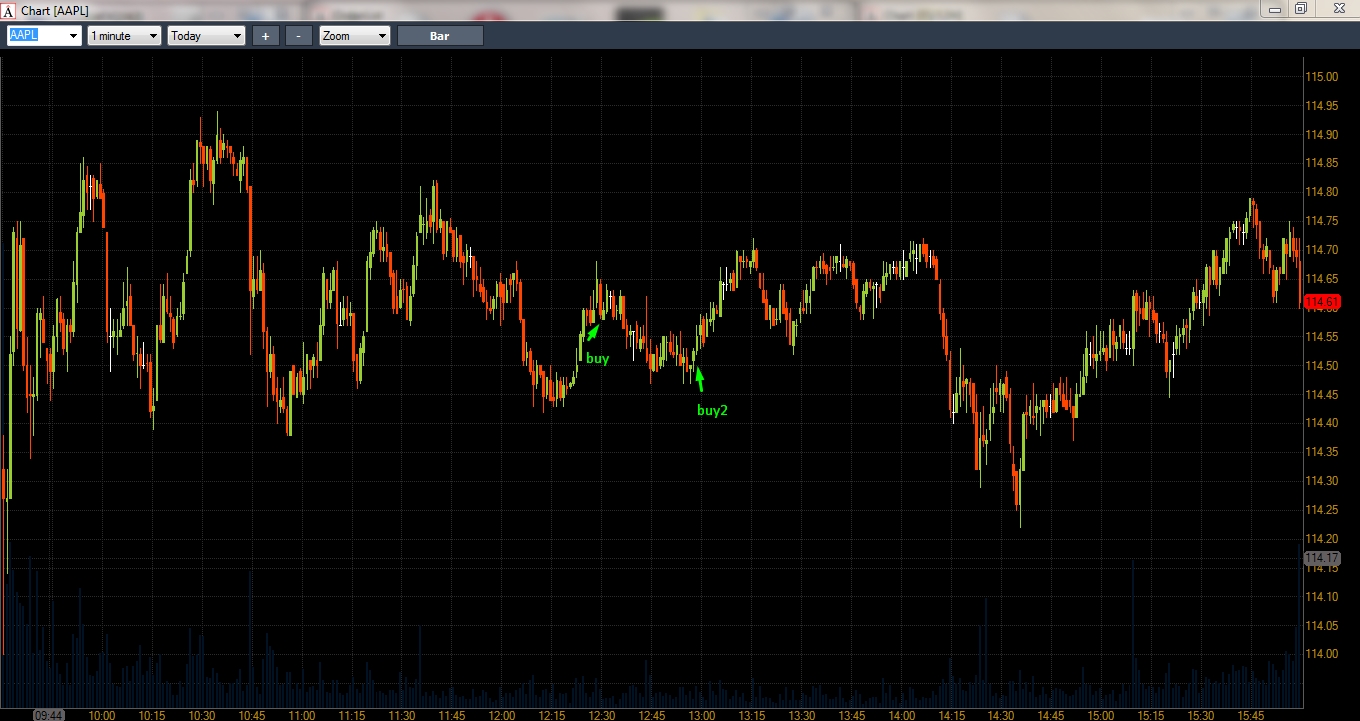
Task: Expand the Zoom dropdown
Action: (x=382, y=36)
